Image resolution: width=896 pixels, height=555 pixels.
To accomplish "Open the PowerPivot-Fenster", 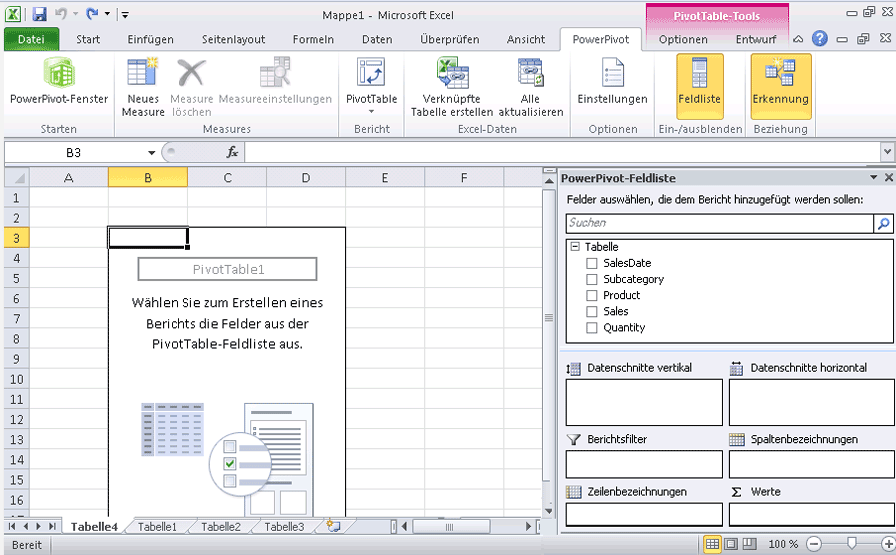I will (x=59, y=82).
